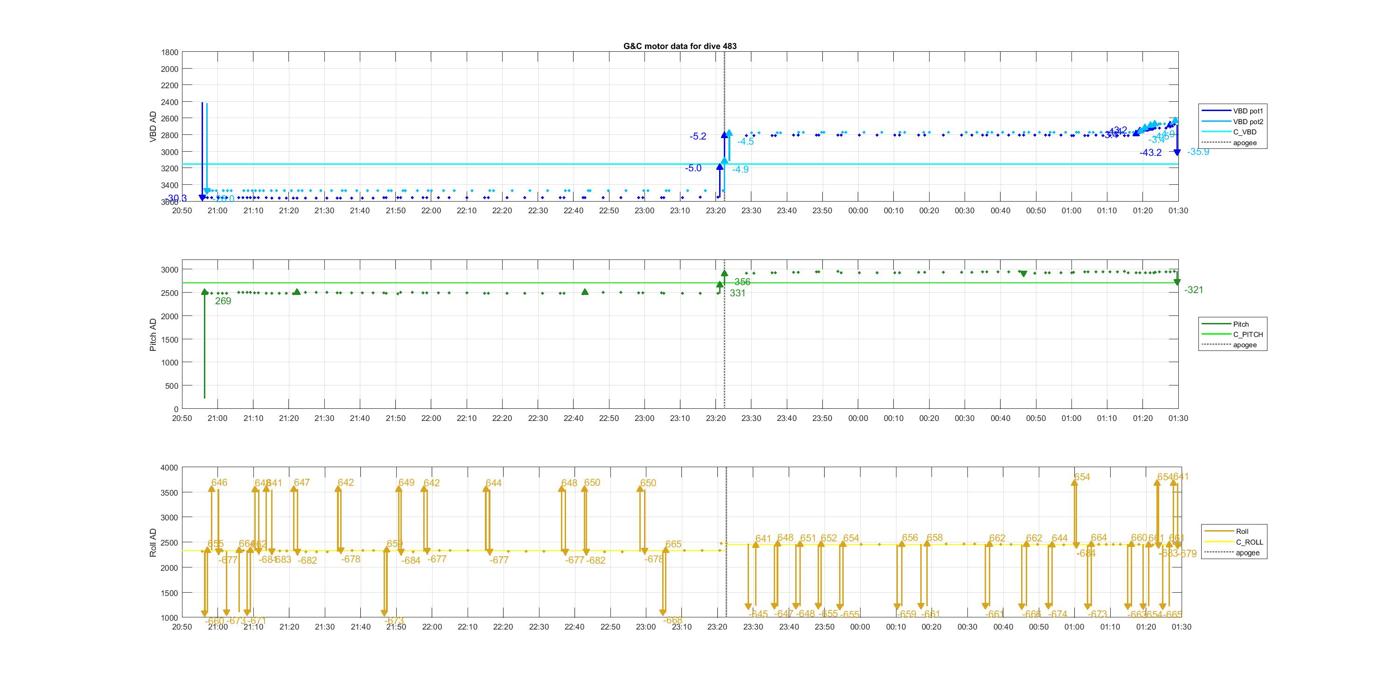Click the pitch triangle marker near 22:43

pos(585,292)
